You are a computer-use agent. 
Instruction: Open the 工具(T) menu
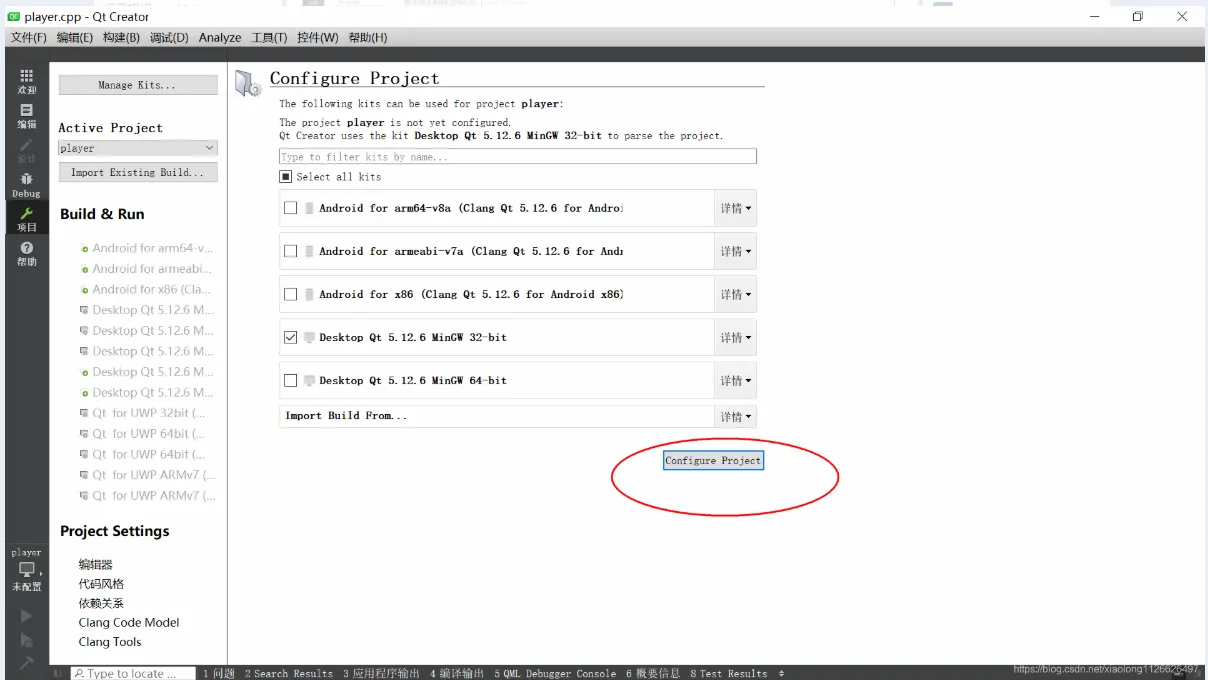click(x=269, y=37)
